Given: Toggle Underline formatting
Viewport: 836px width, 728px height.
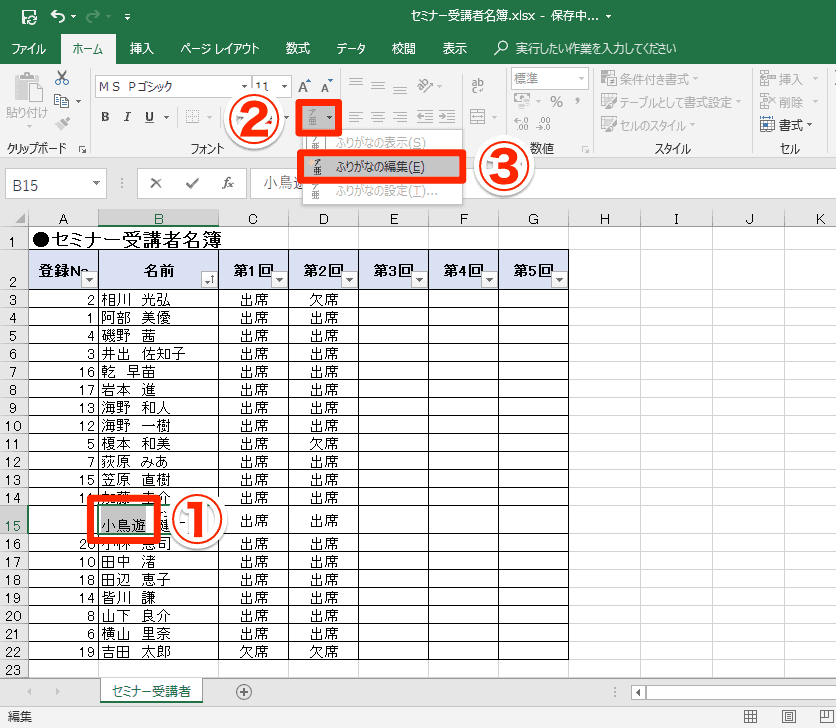Looking at the screenshot, I should click(x=150, y=117).
